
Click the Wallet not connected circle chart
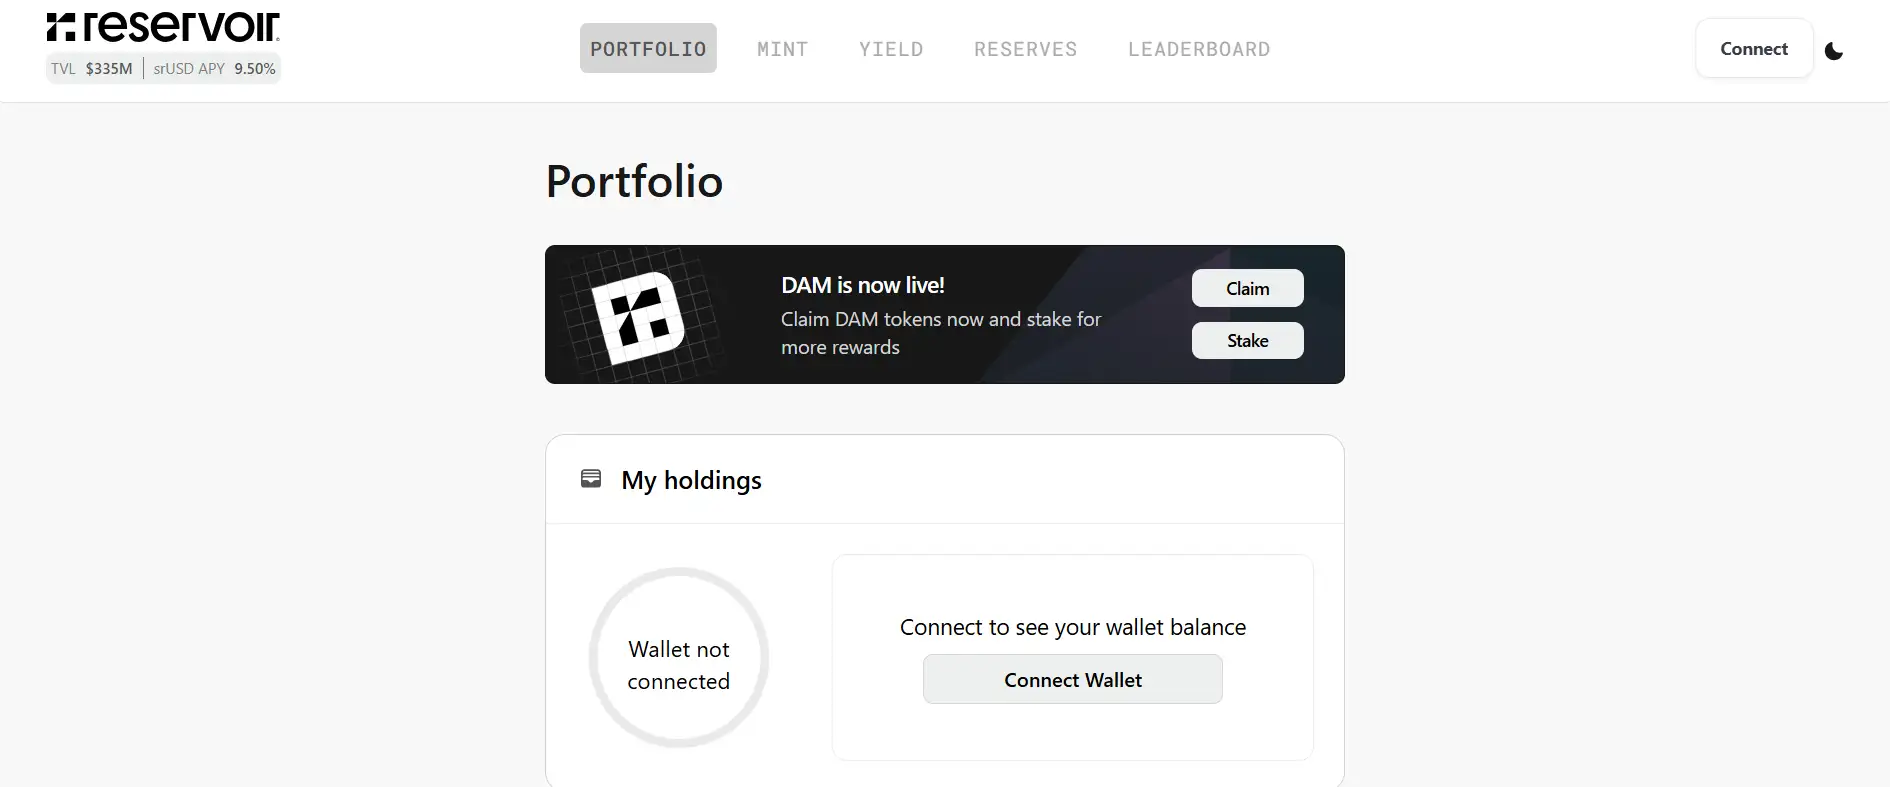click(678, 658)
